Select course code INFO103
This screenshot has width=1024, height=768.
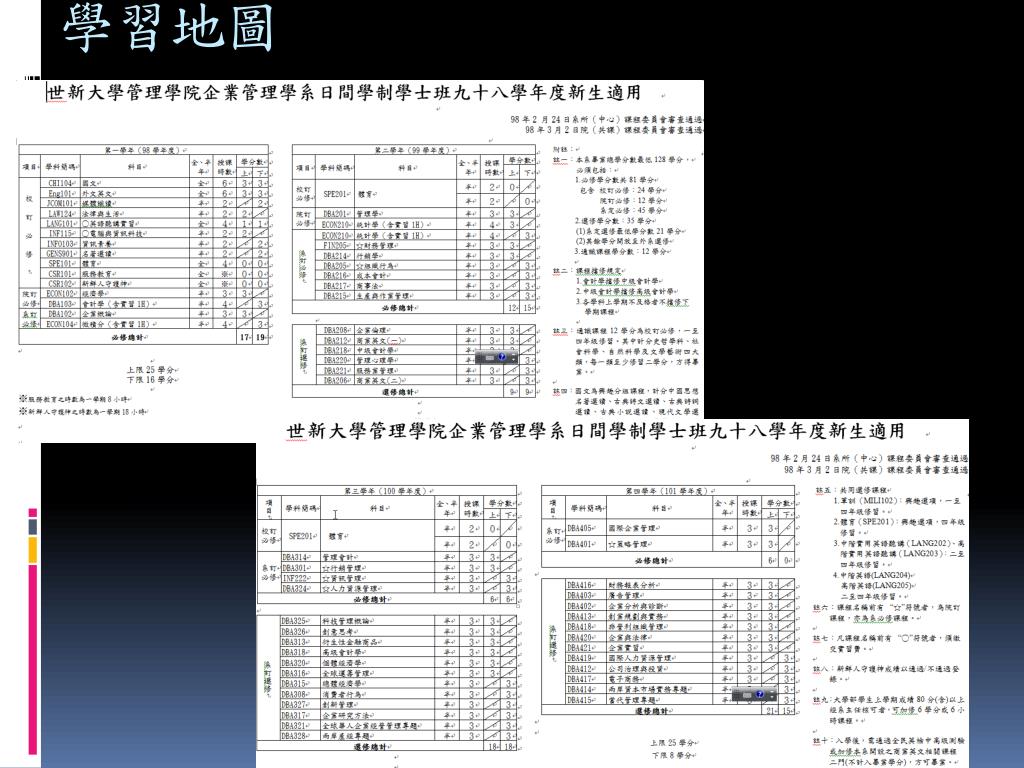60,244
